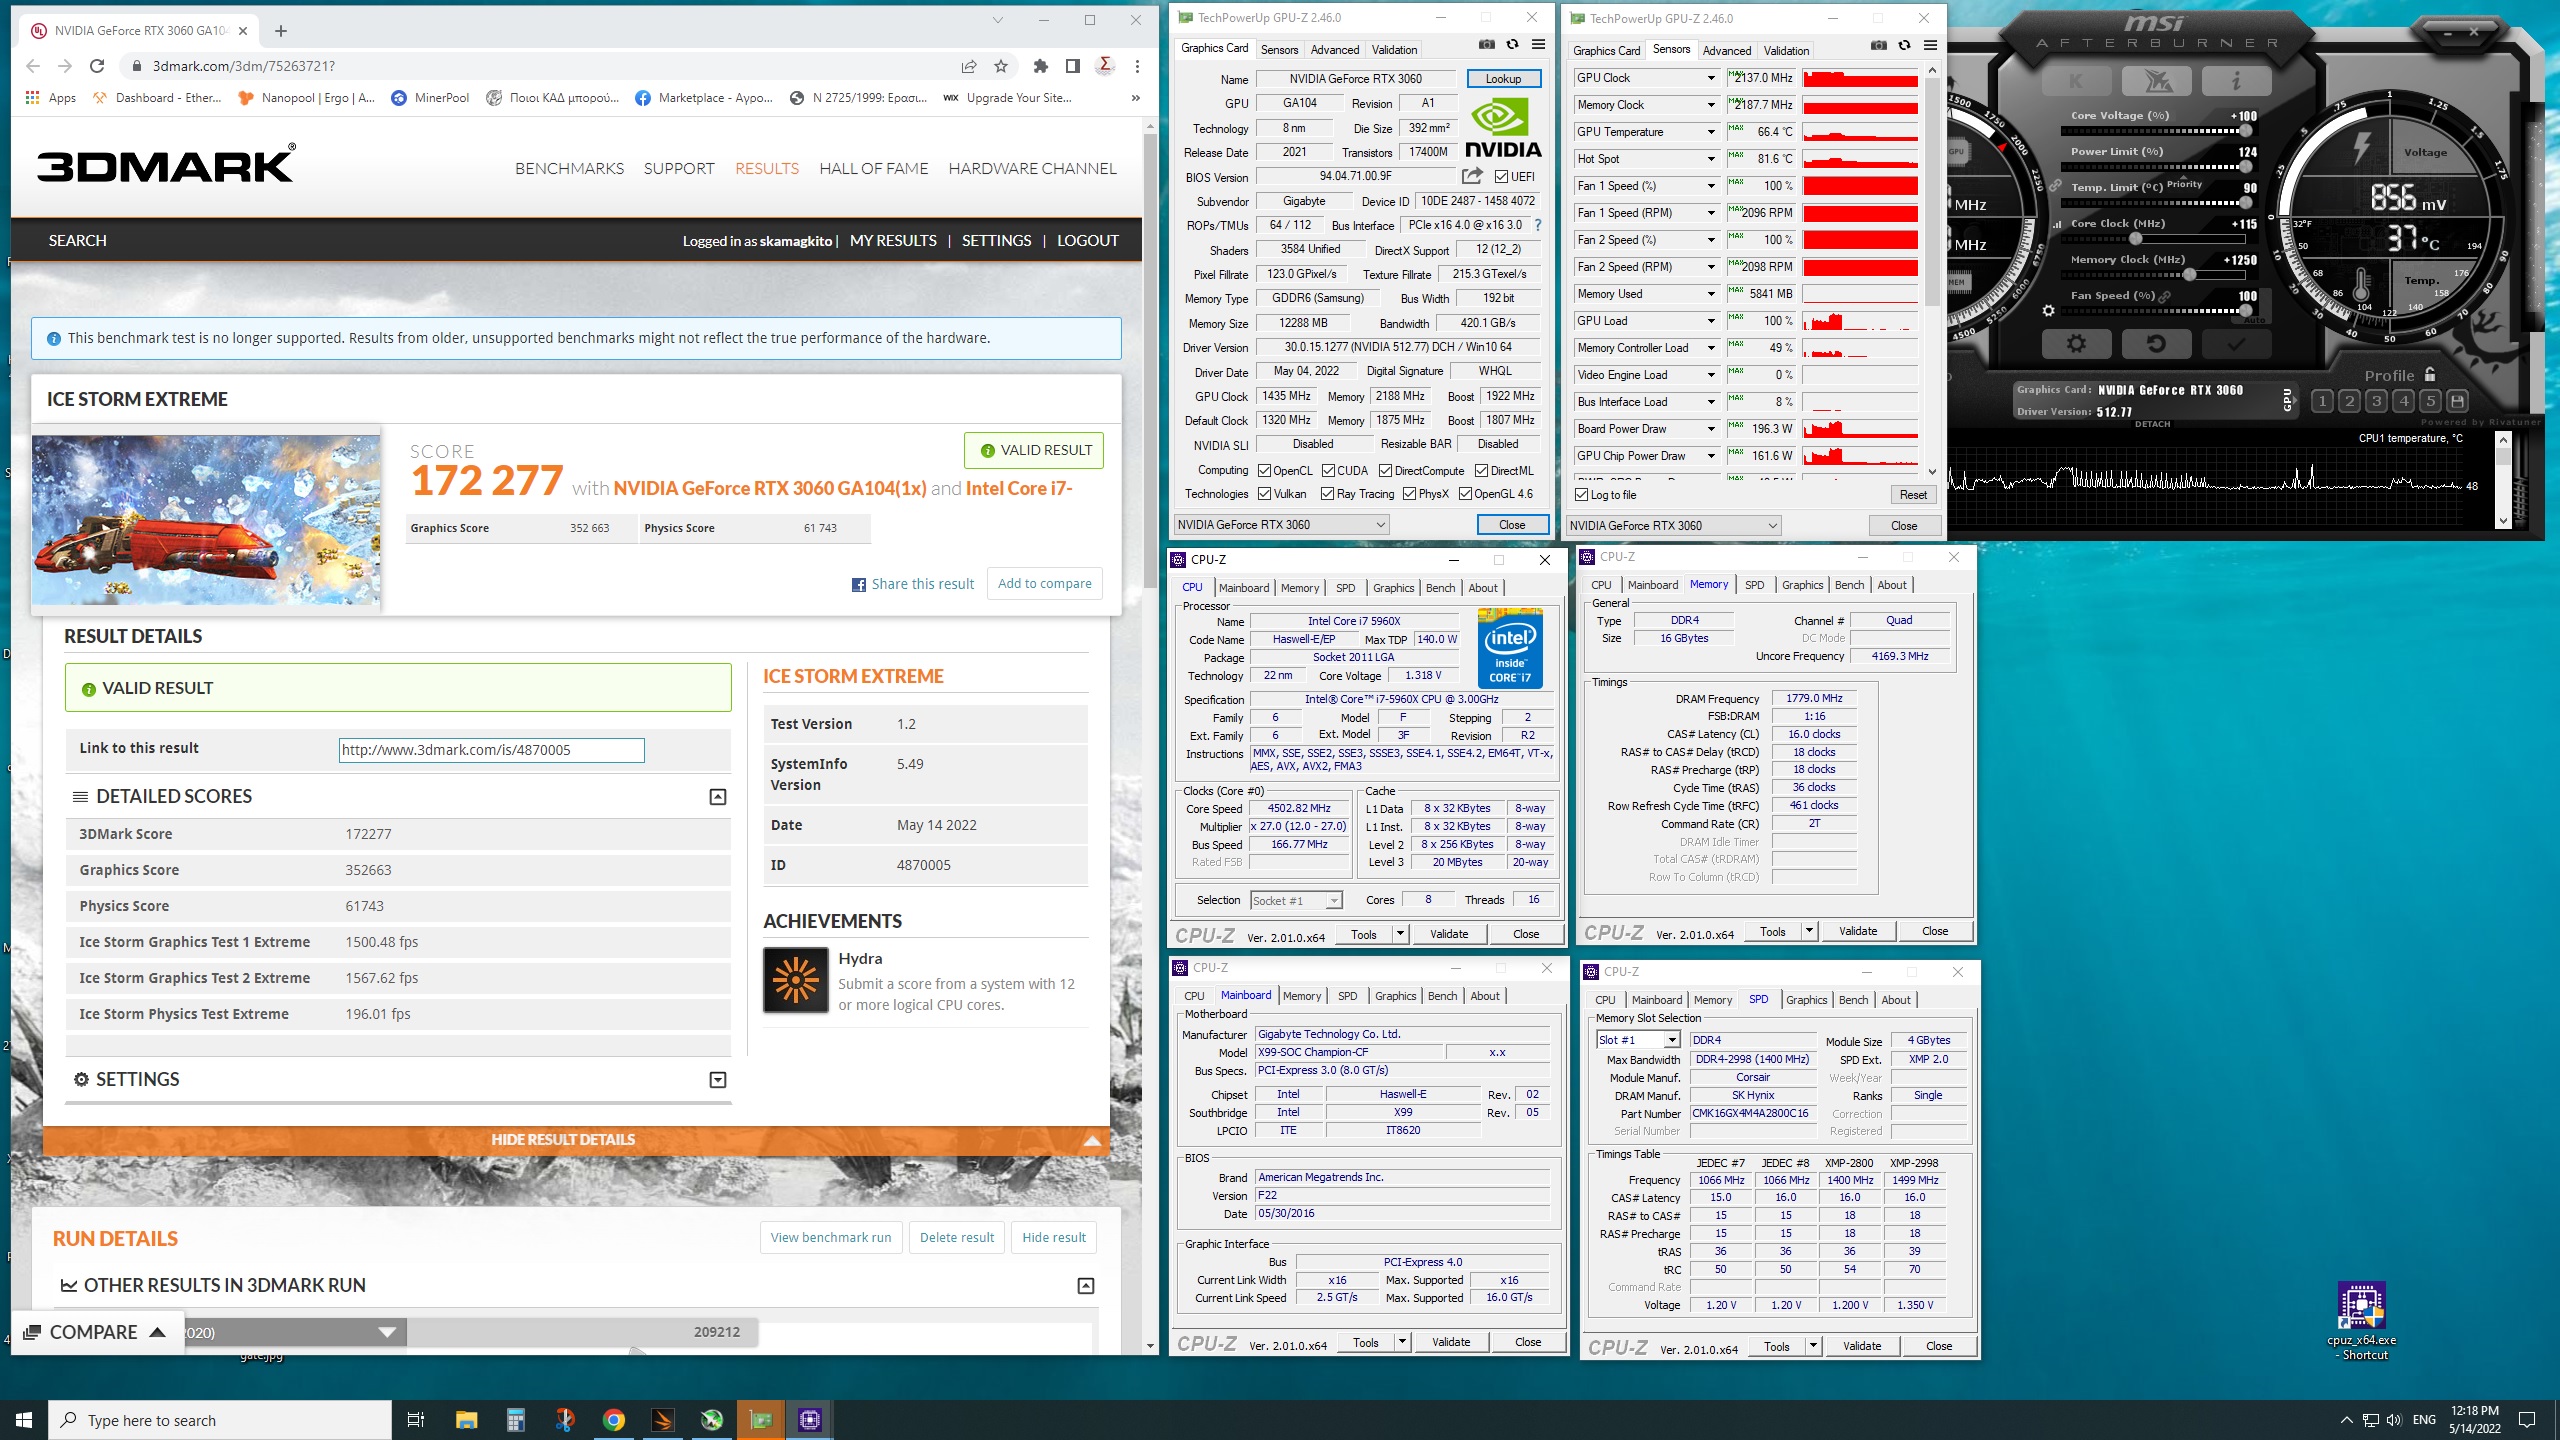Click Afterburner save profile floppy icon
The image size is (2560, 1440).
click(x=2457, y=401)
